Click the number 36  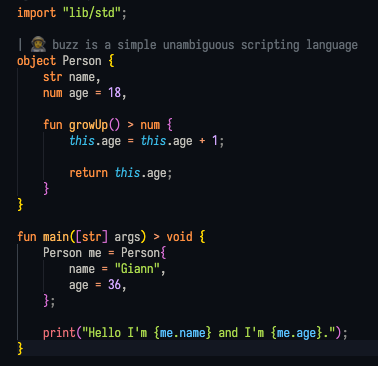114,285
